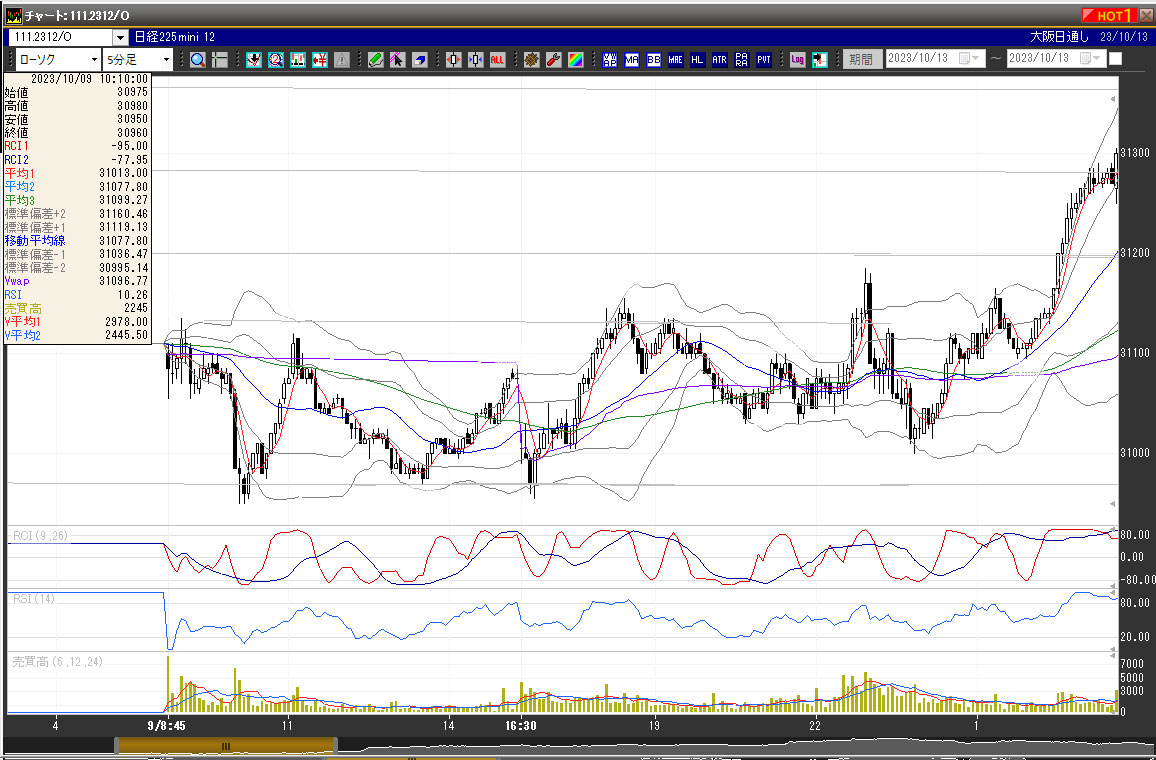The height and width of the screenshot is (760, 1156).
Task: Click the RSI value 10.26 in data panel
Action: tap(133, 295)
